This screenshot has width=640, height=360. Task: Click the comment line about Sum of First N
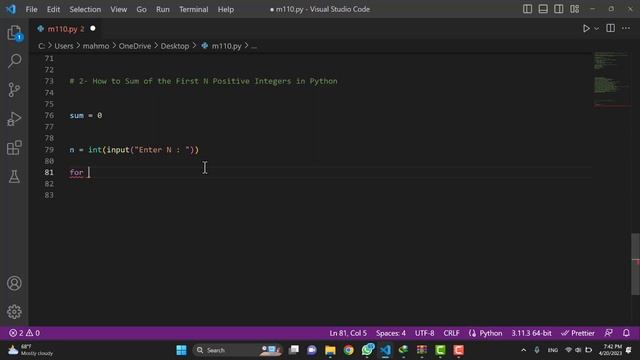point(203,81)
